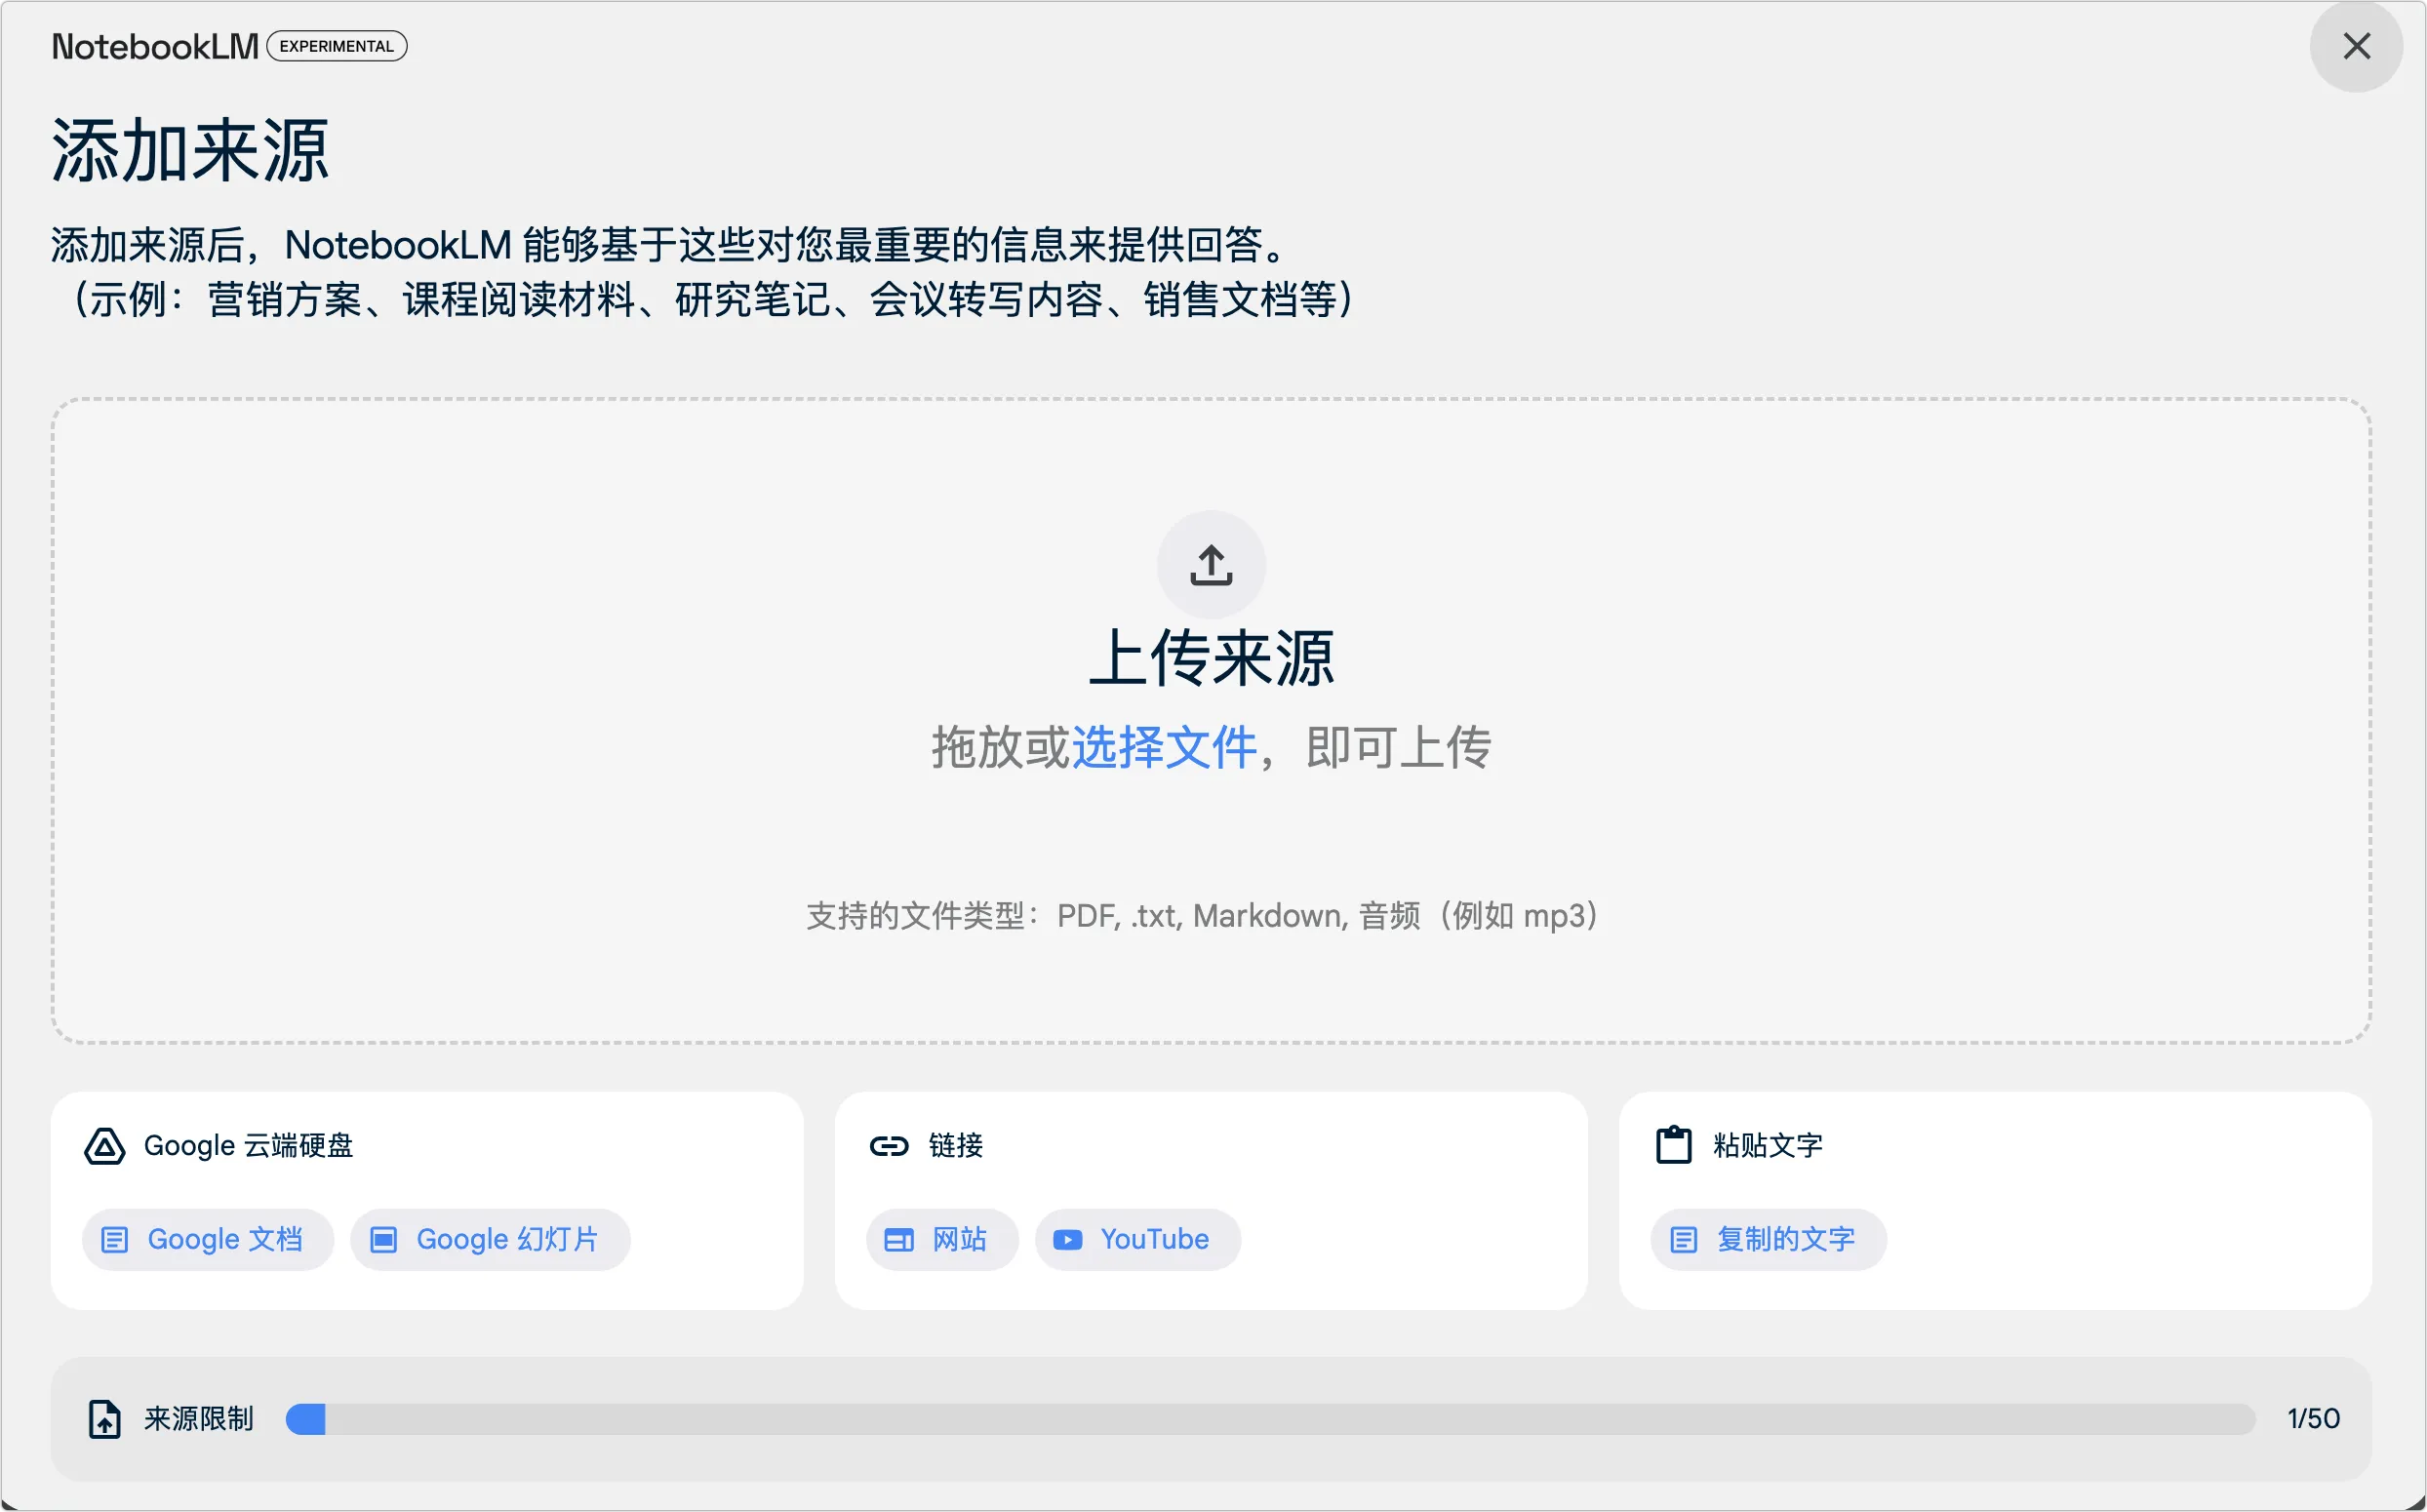Image resolution: width=2427 pixels, height=1512 pixels.
Task: Click the Google Drive triangle icon
Action: click(x=104, y=1146)
